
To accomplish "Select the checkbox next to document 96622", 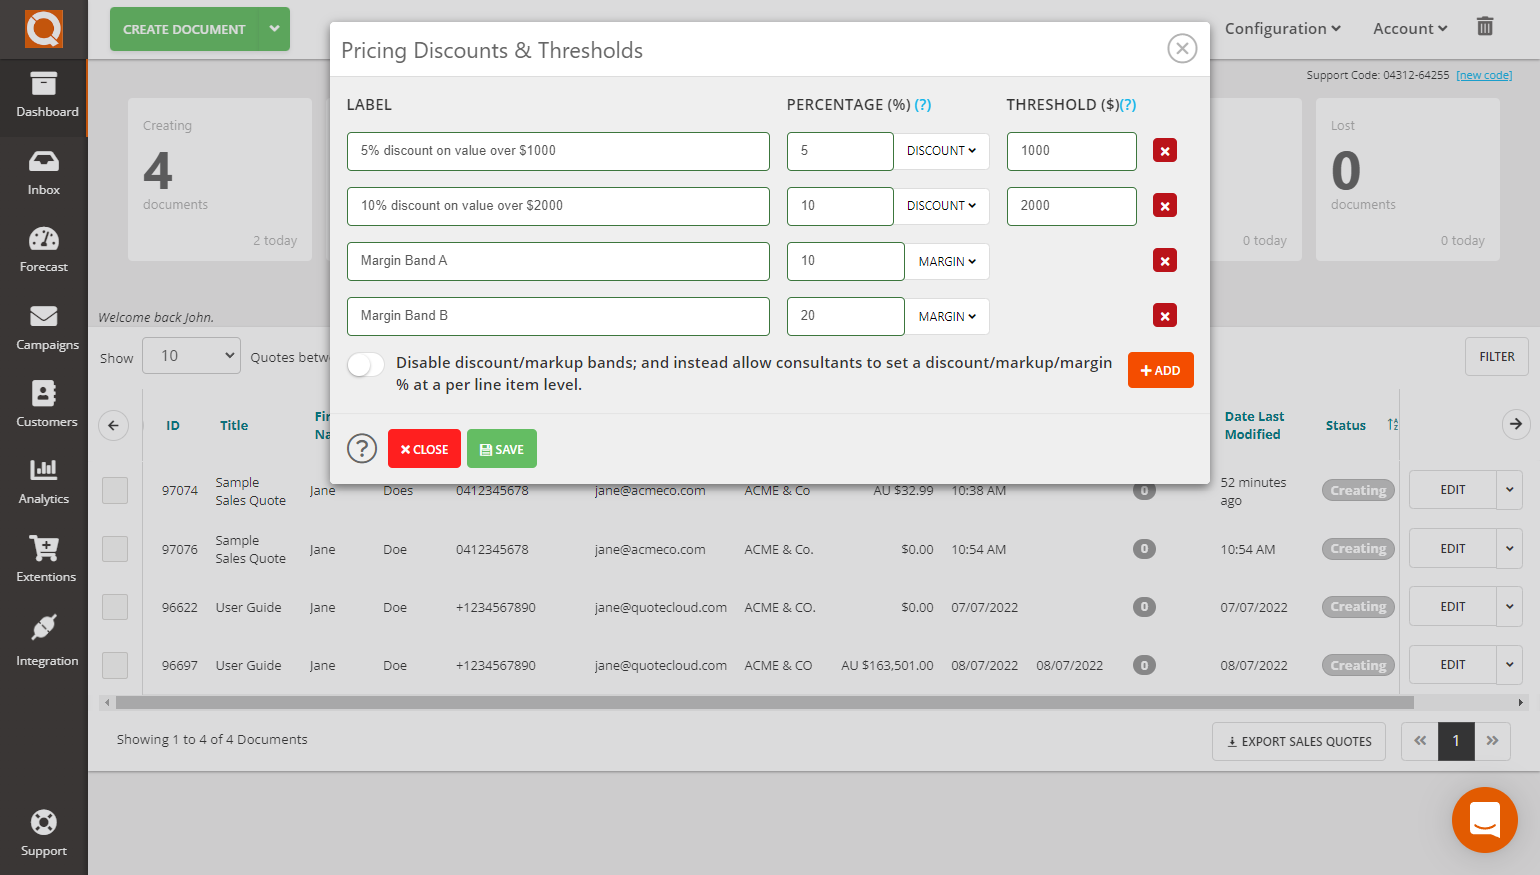I will [116, 606].
